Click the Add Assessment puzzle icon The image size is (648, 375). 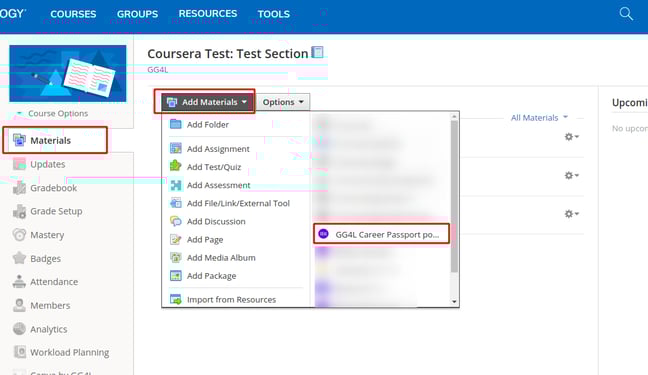[x=176, y=185]
